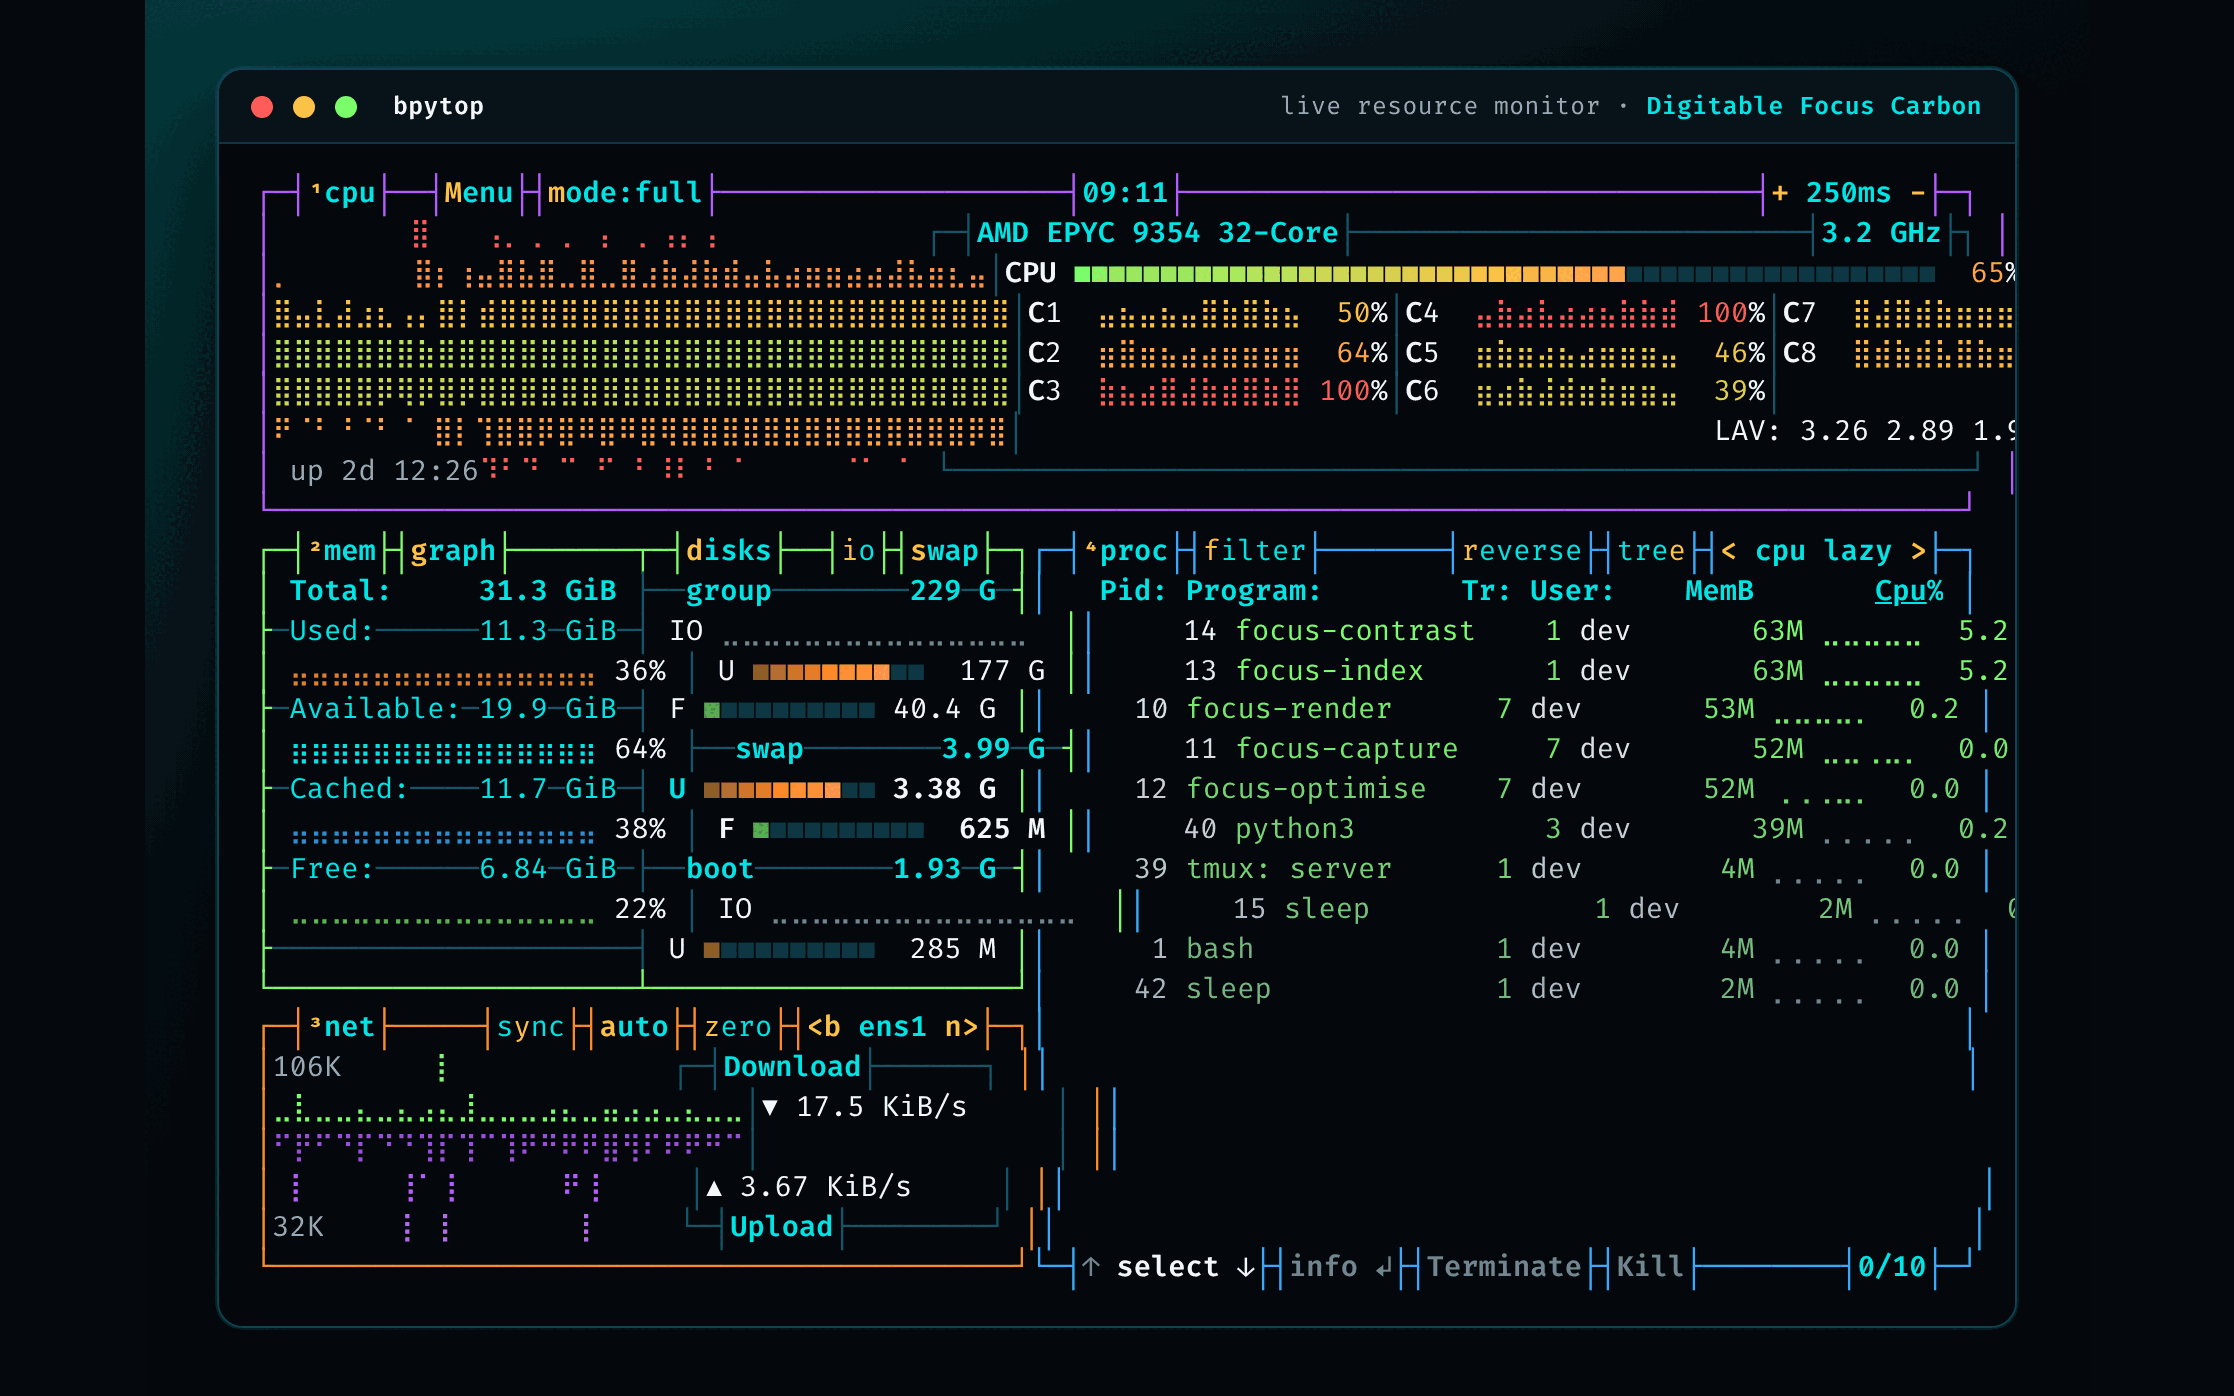Click the boot disk label
The width and height of the screenshot is (2234, 1396).
coord(719,868)
